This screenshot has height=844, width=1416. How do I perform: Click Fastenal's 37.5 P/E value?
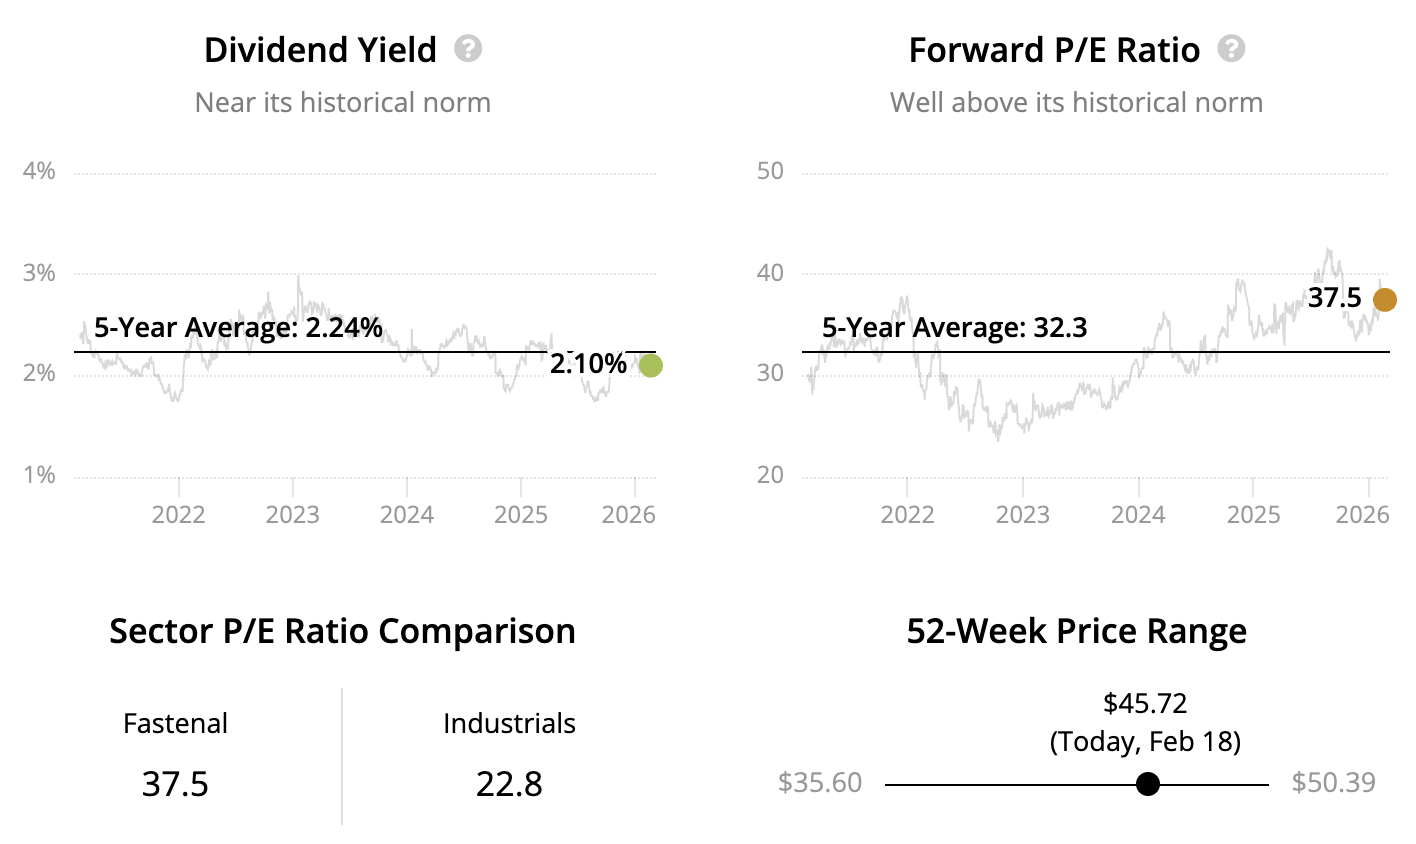(175, 784)
